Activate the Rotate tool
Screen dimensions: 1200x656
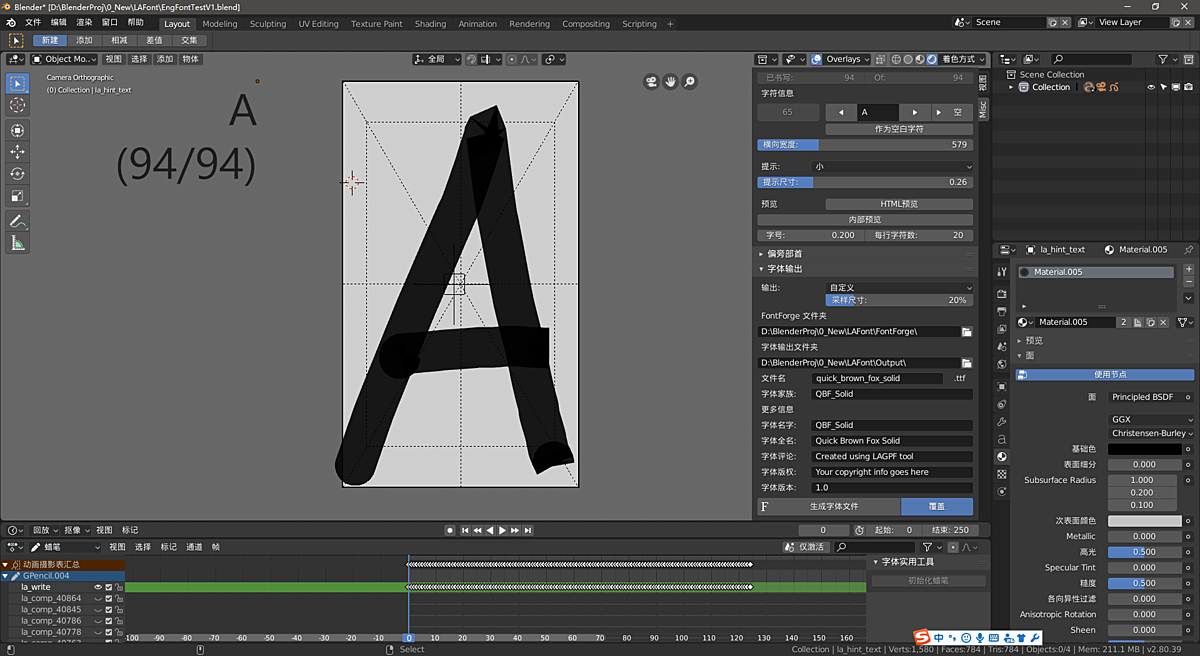(18, 174)
